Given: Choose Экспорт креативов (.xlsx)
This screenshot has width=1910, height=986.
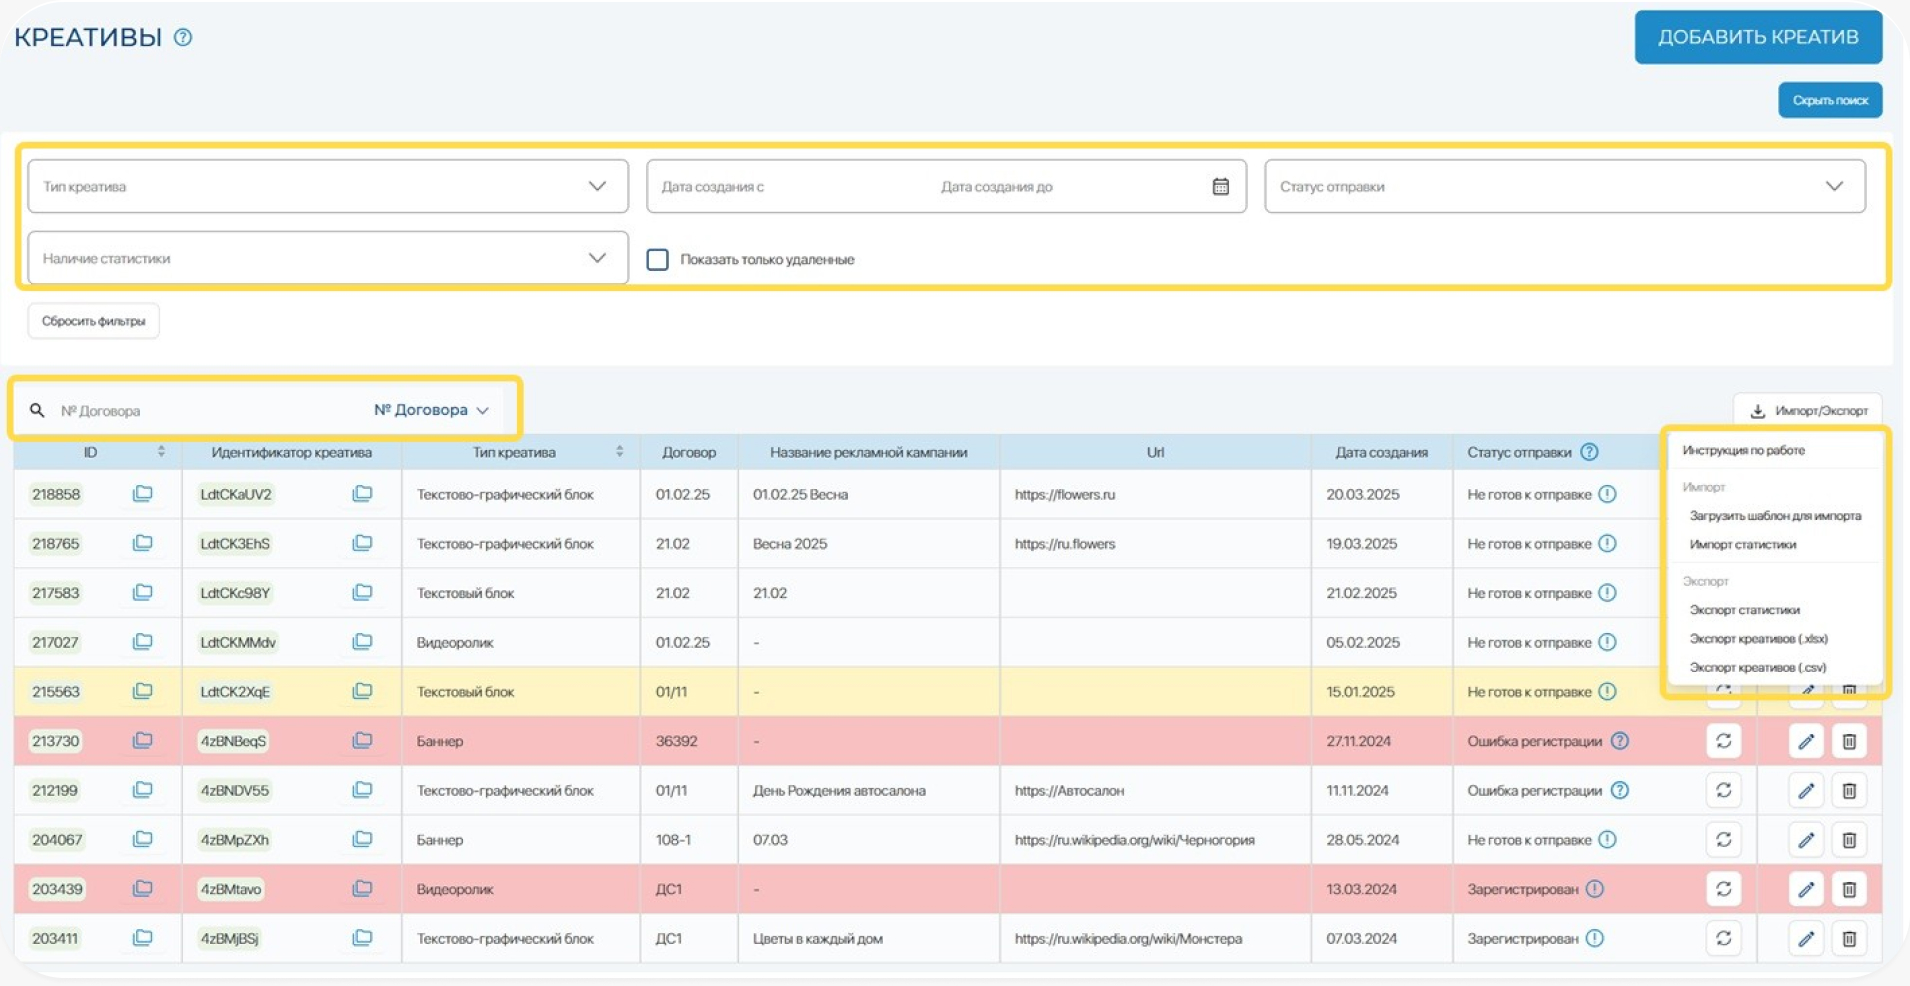Looking at the screenshot, I should click(1758, 639).
